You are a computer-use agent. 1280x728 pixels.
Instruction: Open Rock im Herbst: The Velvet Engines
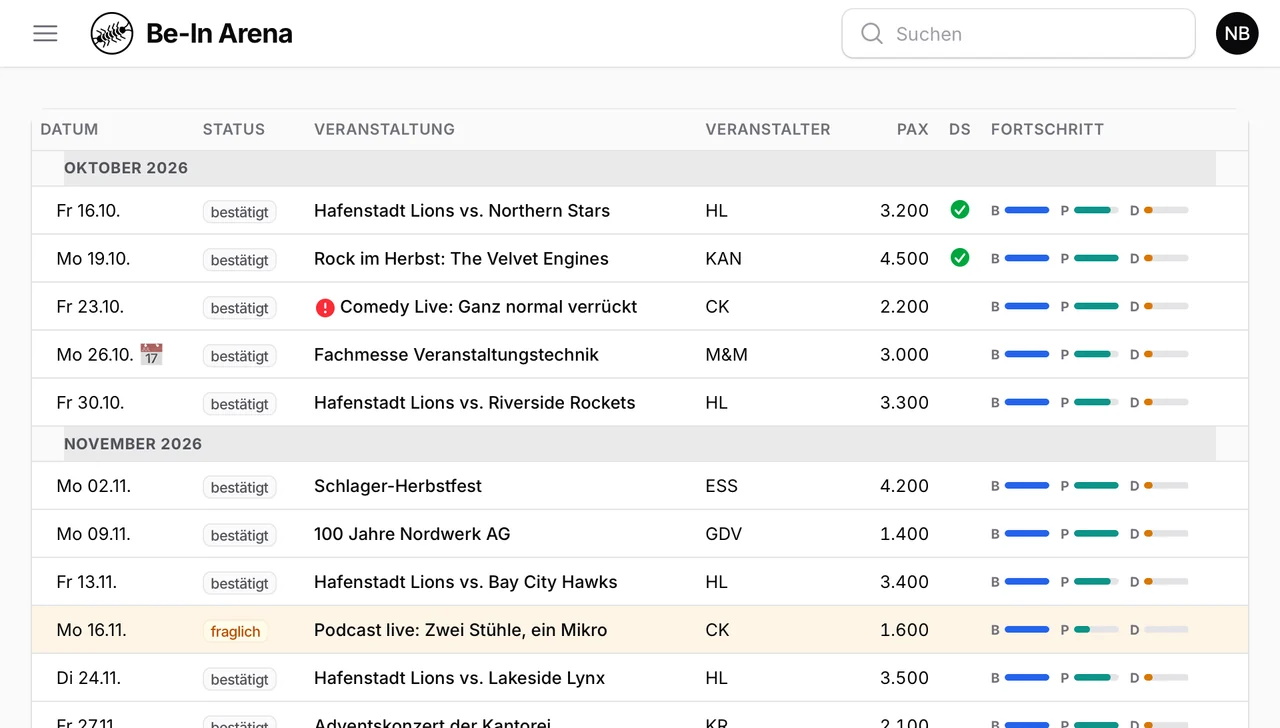[461, 258]
